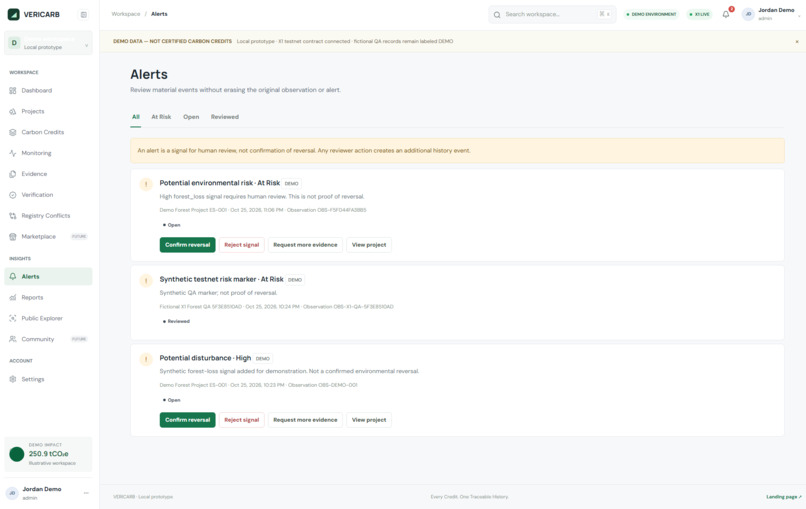The height and width of the screenshot is (509, 806).
Task: Open Jordan Demo account menu chevron
Action: [x=799, y=16]
